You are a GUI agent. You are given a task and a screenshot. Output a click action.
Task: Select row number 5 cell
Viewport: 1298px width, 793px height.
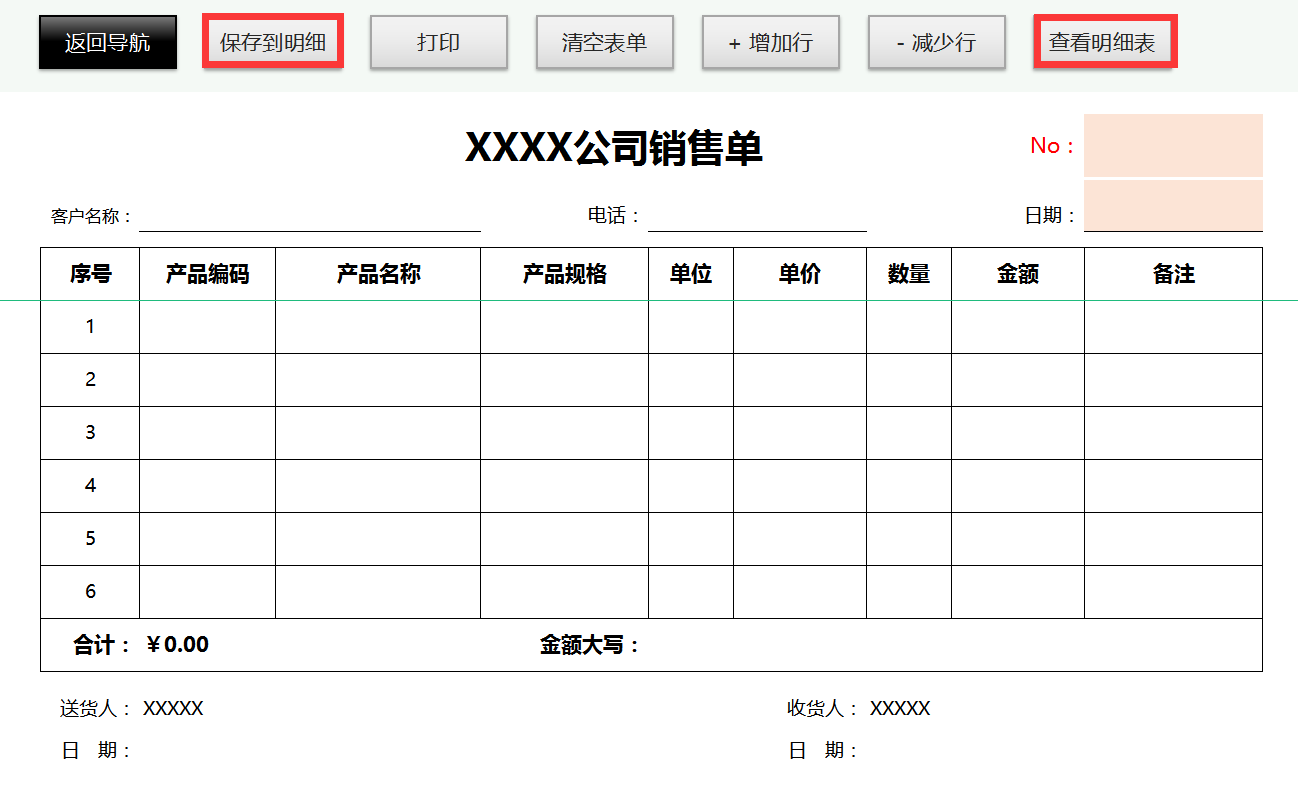click(90, 539)
